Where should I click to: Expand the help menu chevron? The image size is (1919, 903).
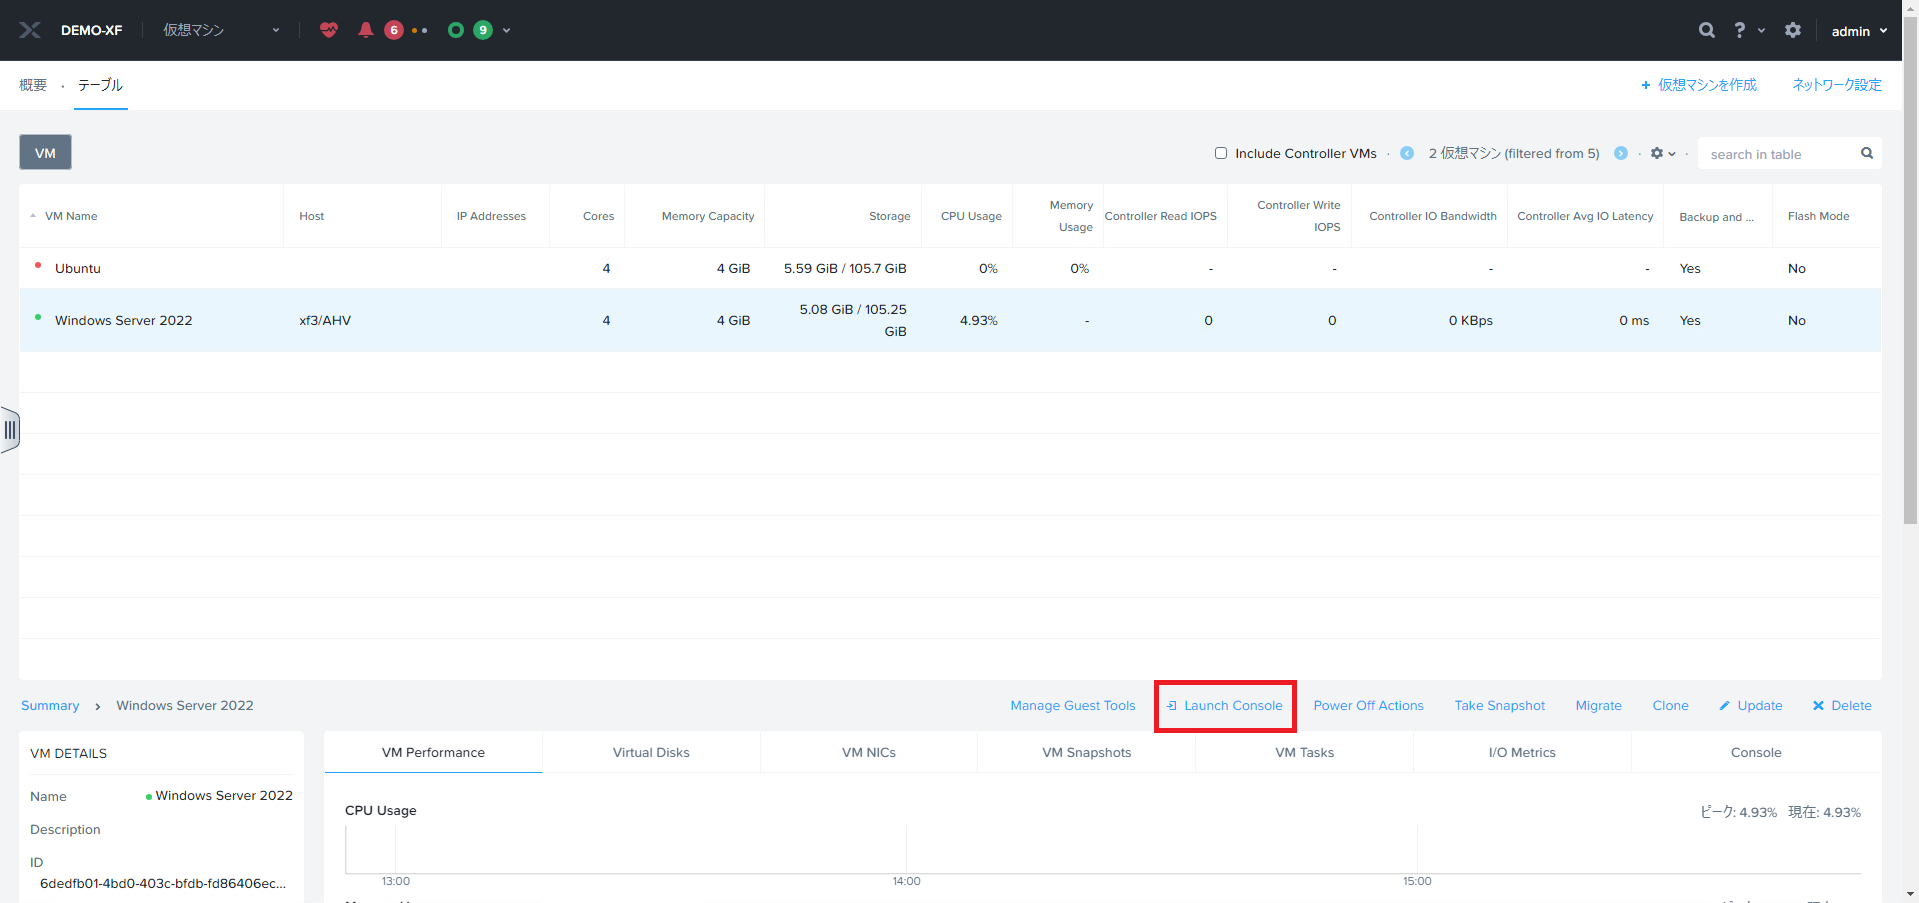tap(1762, 30)
